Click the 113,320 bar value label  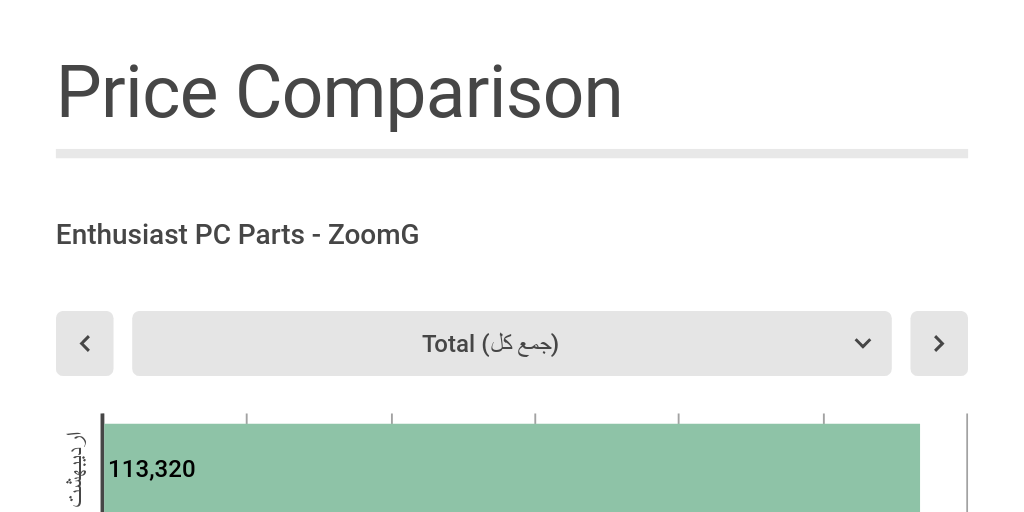point(152,469)
